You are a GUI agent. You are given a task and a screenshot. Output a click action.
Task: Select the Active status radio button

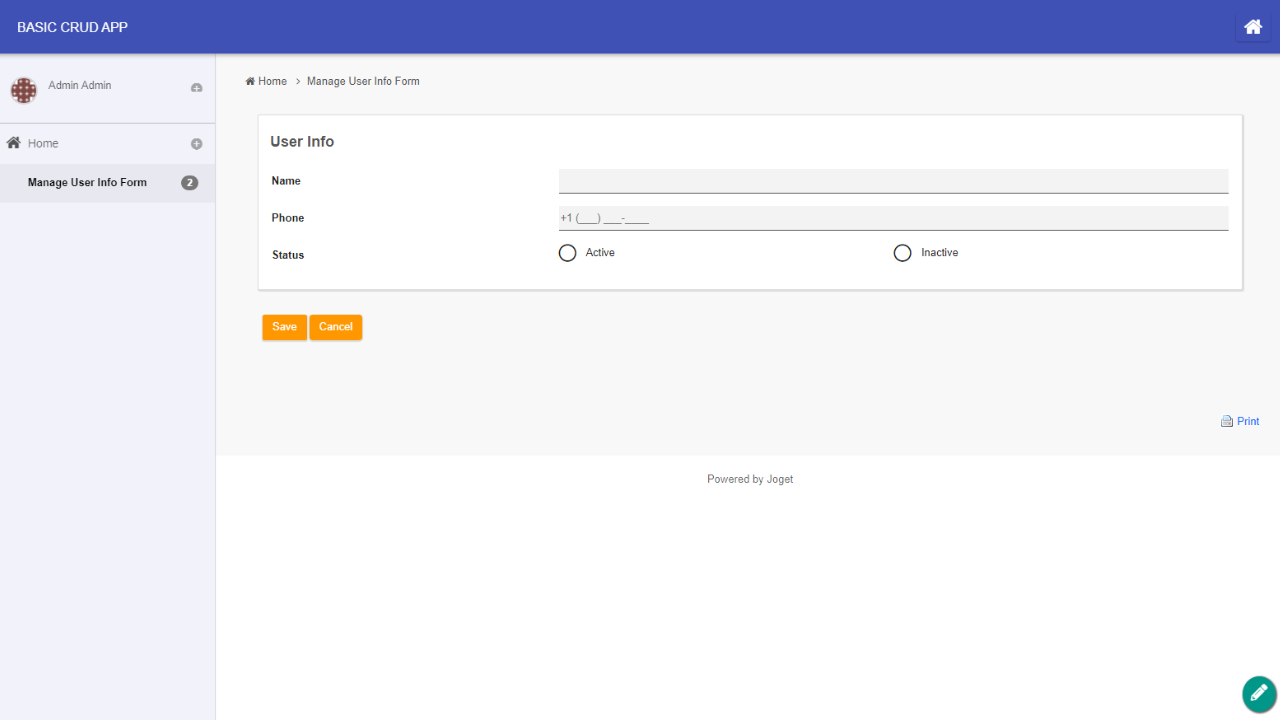568,253
